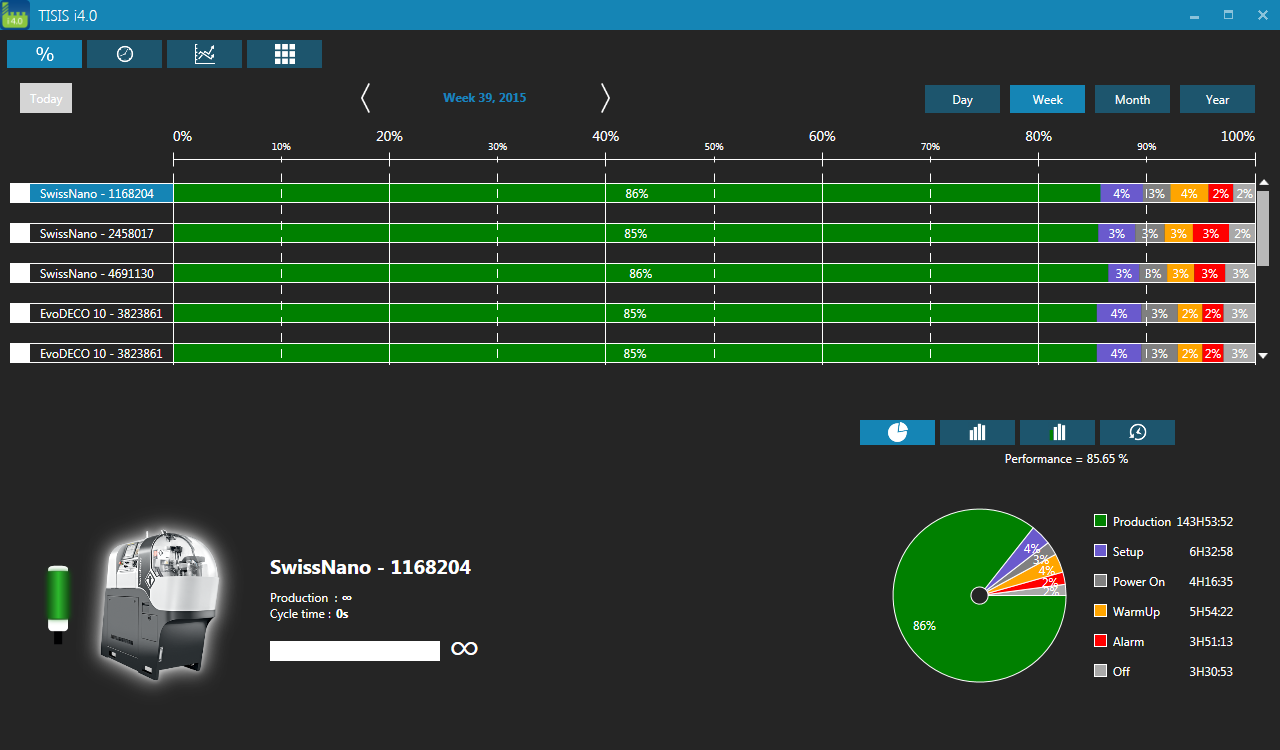Click the orange WarmUp legend swatch
Viewport: 1280px width, 750px height.
[1101, 611]
